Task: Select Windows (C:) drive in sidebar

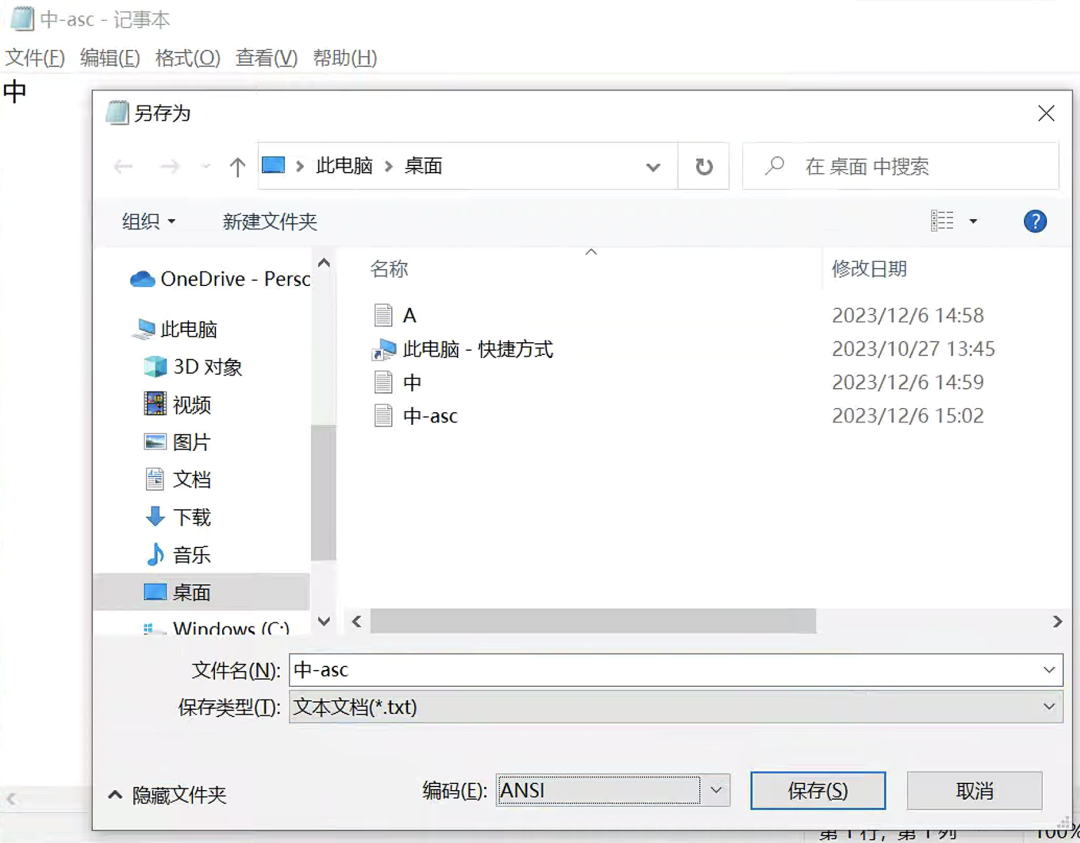Action: [216, 627]
